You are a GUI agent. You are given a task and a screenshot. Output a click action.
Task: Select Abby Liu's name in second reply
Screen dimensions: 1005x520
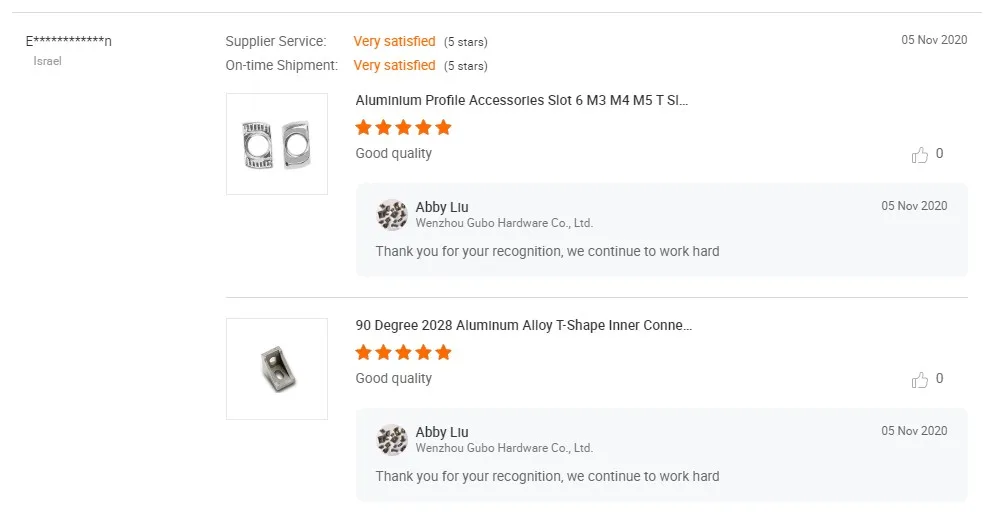442,432
